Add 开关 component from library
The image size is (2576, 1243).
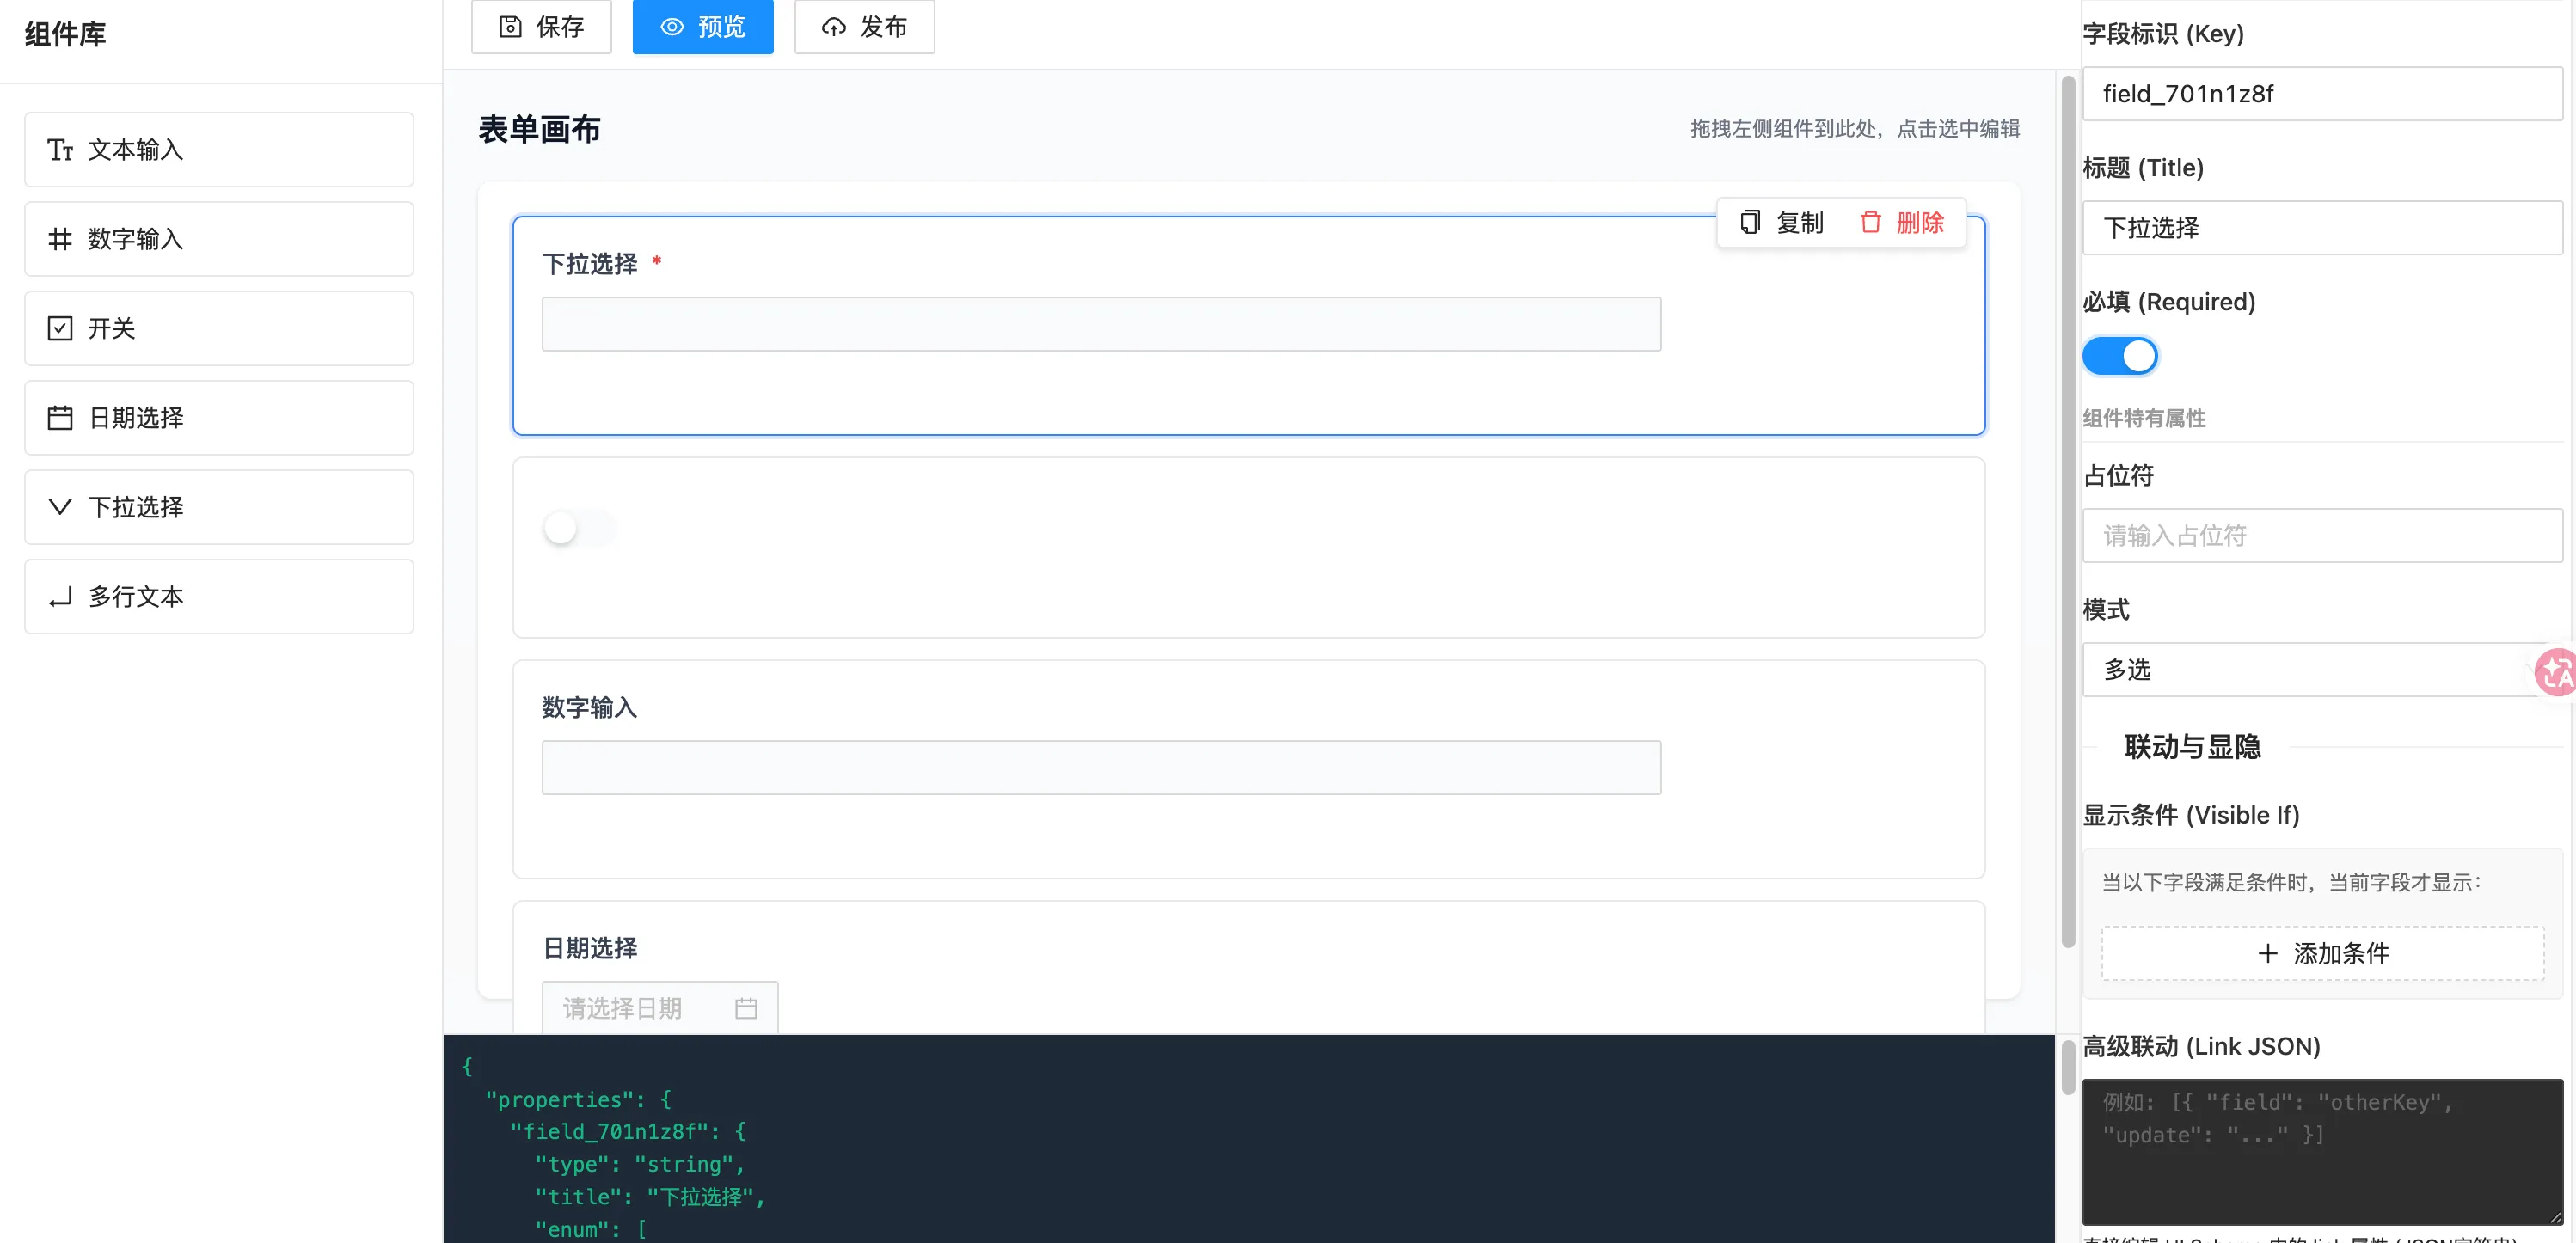point(219,328)
